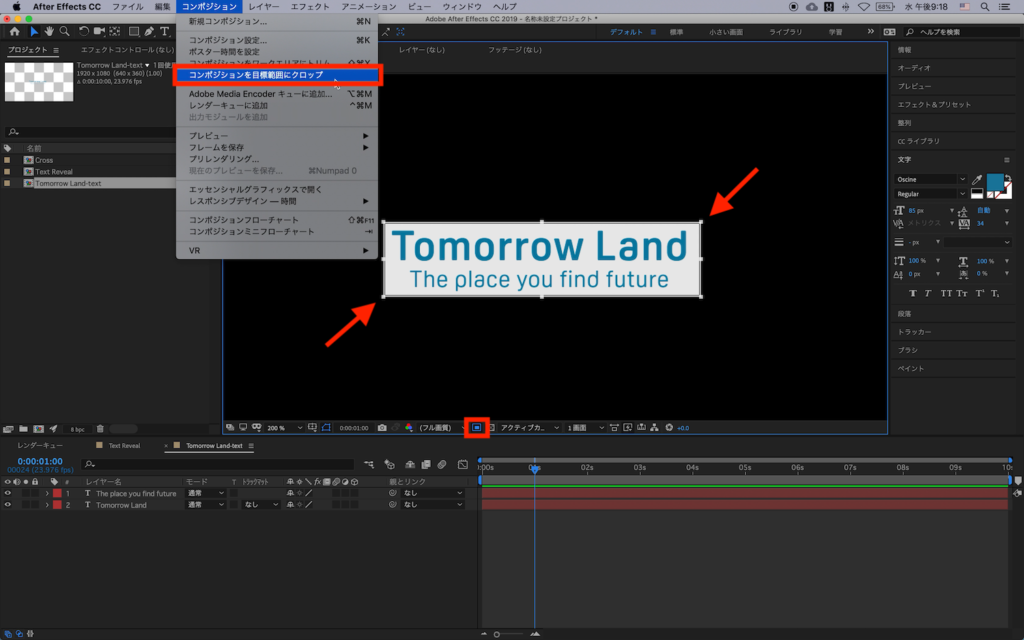Open the フル画質 resolution dropdown
This screenshot has height=640, width=1024.
tap(440, 428)
